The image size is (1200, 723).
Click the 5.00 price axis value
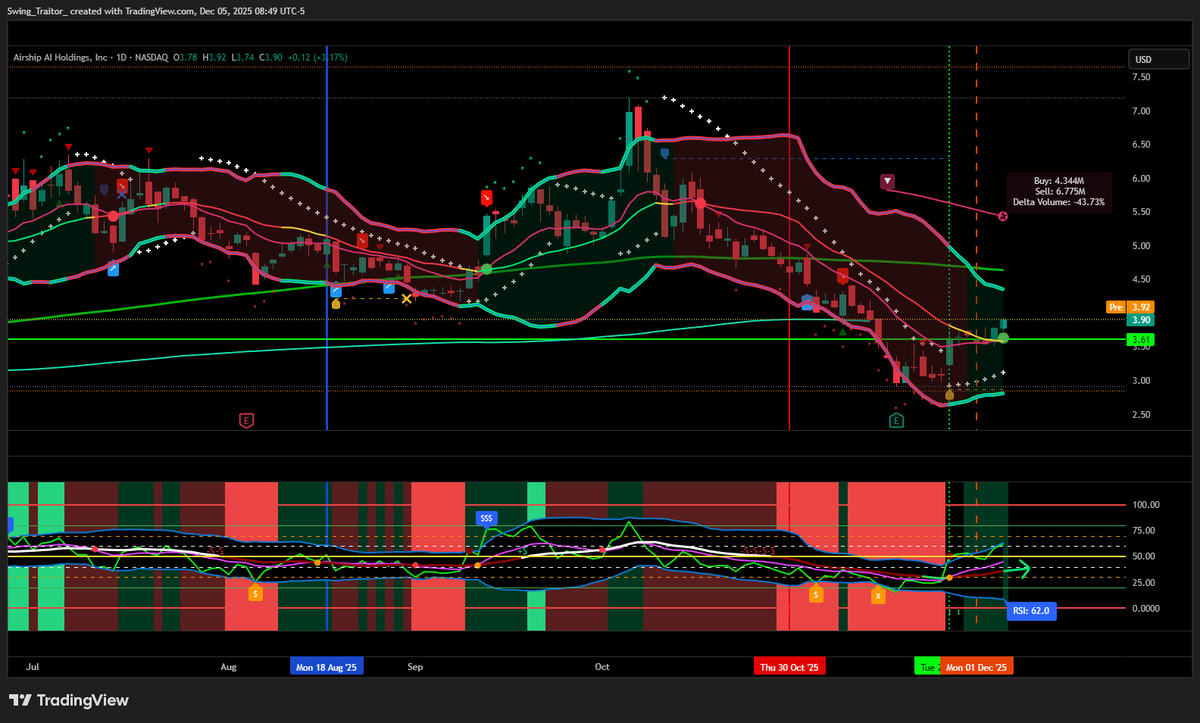[x=1143, y=246]
